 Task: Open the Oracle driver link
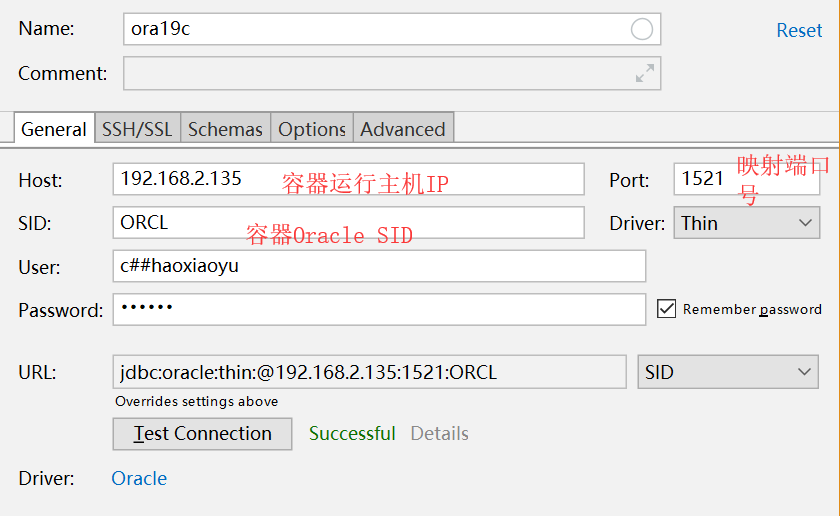tap(139, 478)
